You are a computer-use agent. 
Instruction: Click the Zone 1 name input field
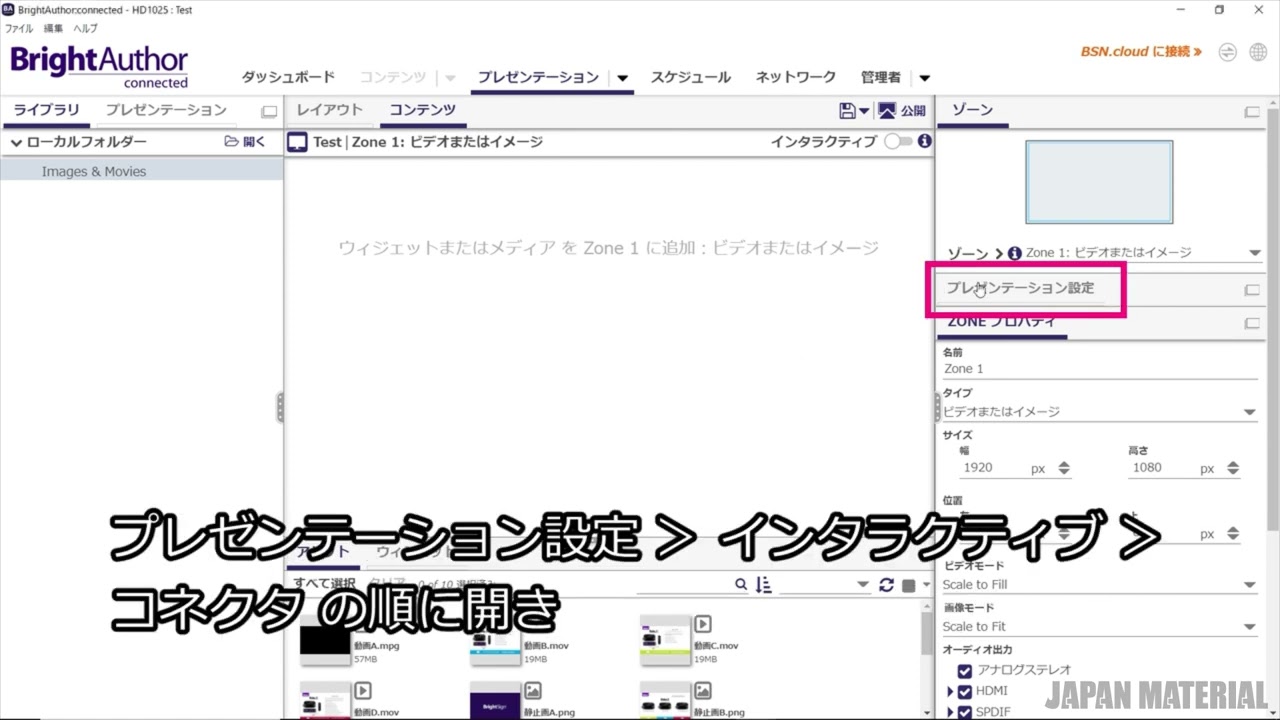1100,369
